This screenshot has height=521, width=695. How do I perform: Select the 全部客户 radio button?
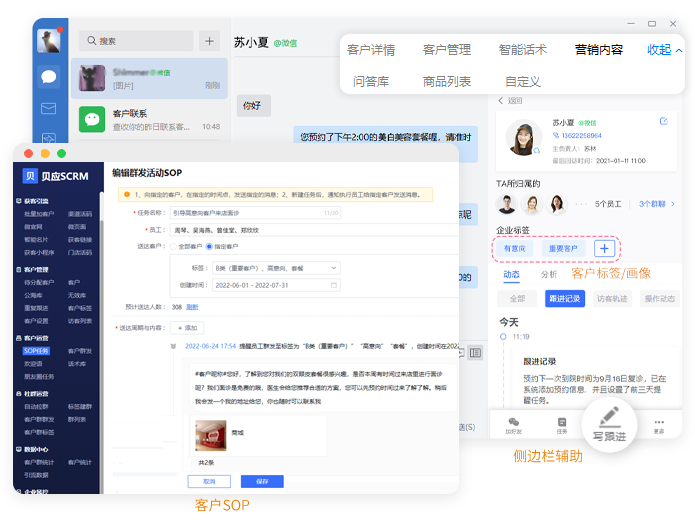pyautogui.click(x=173, y=247)
